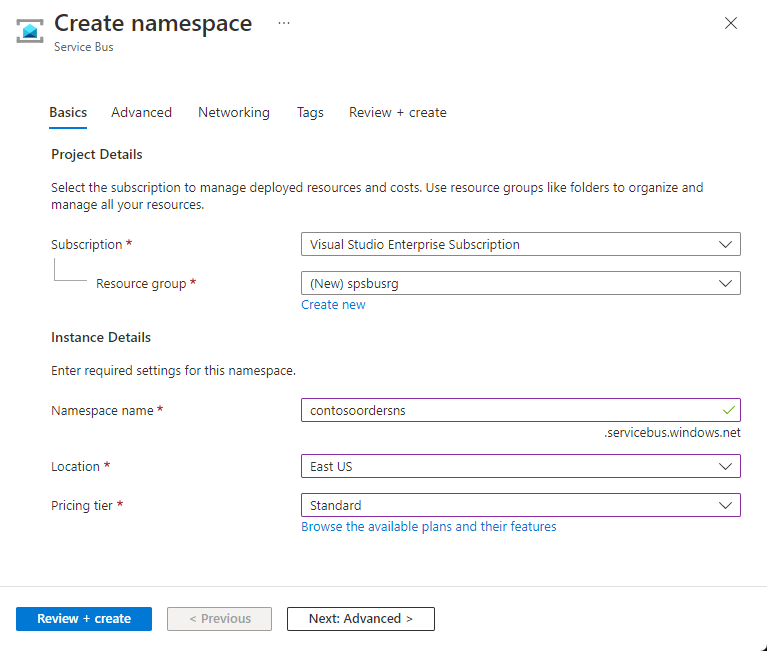Switch to the Basics tab

[68, 112]
